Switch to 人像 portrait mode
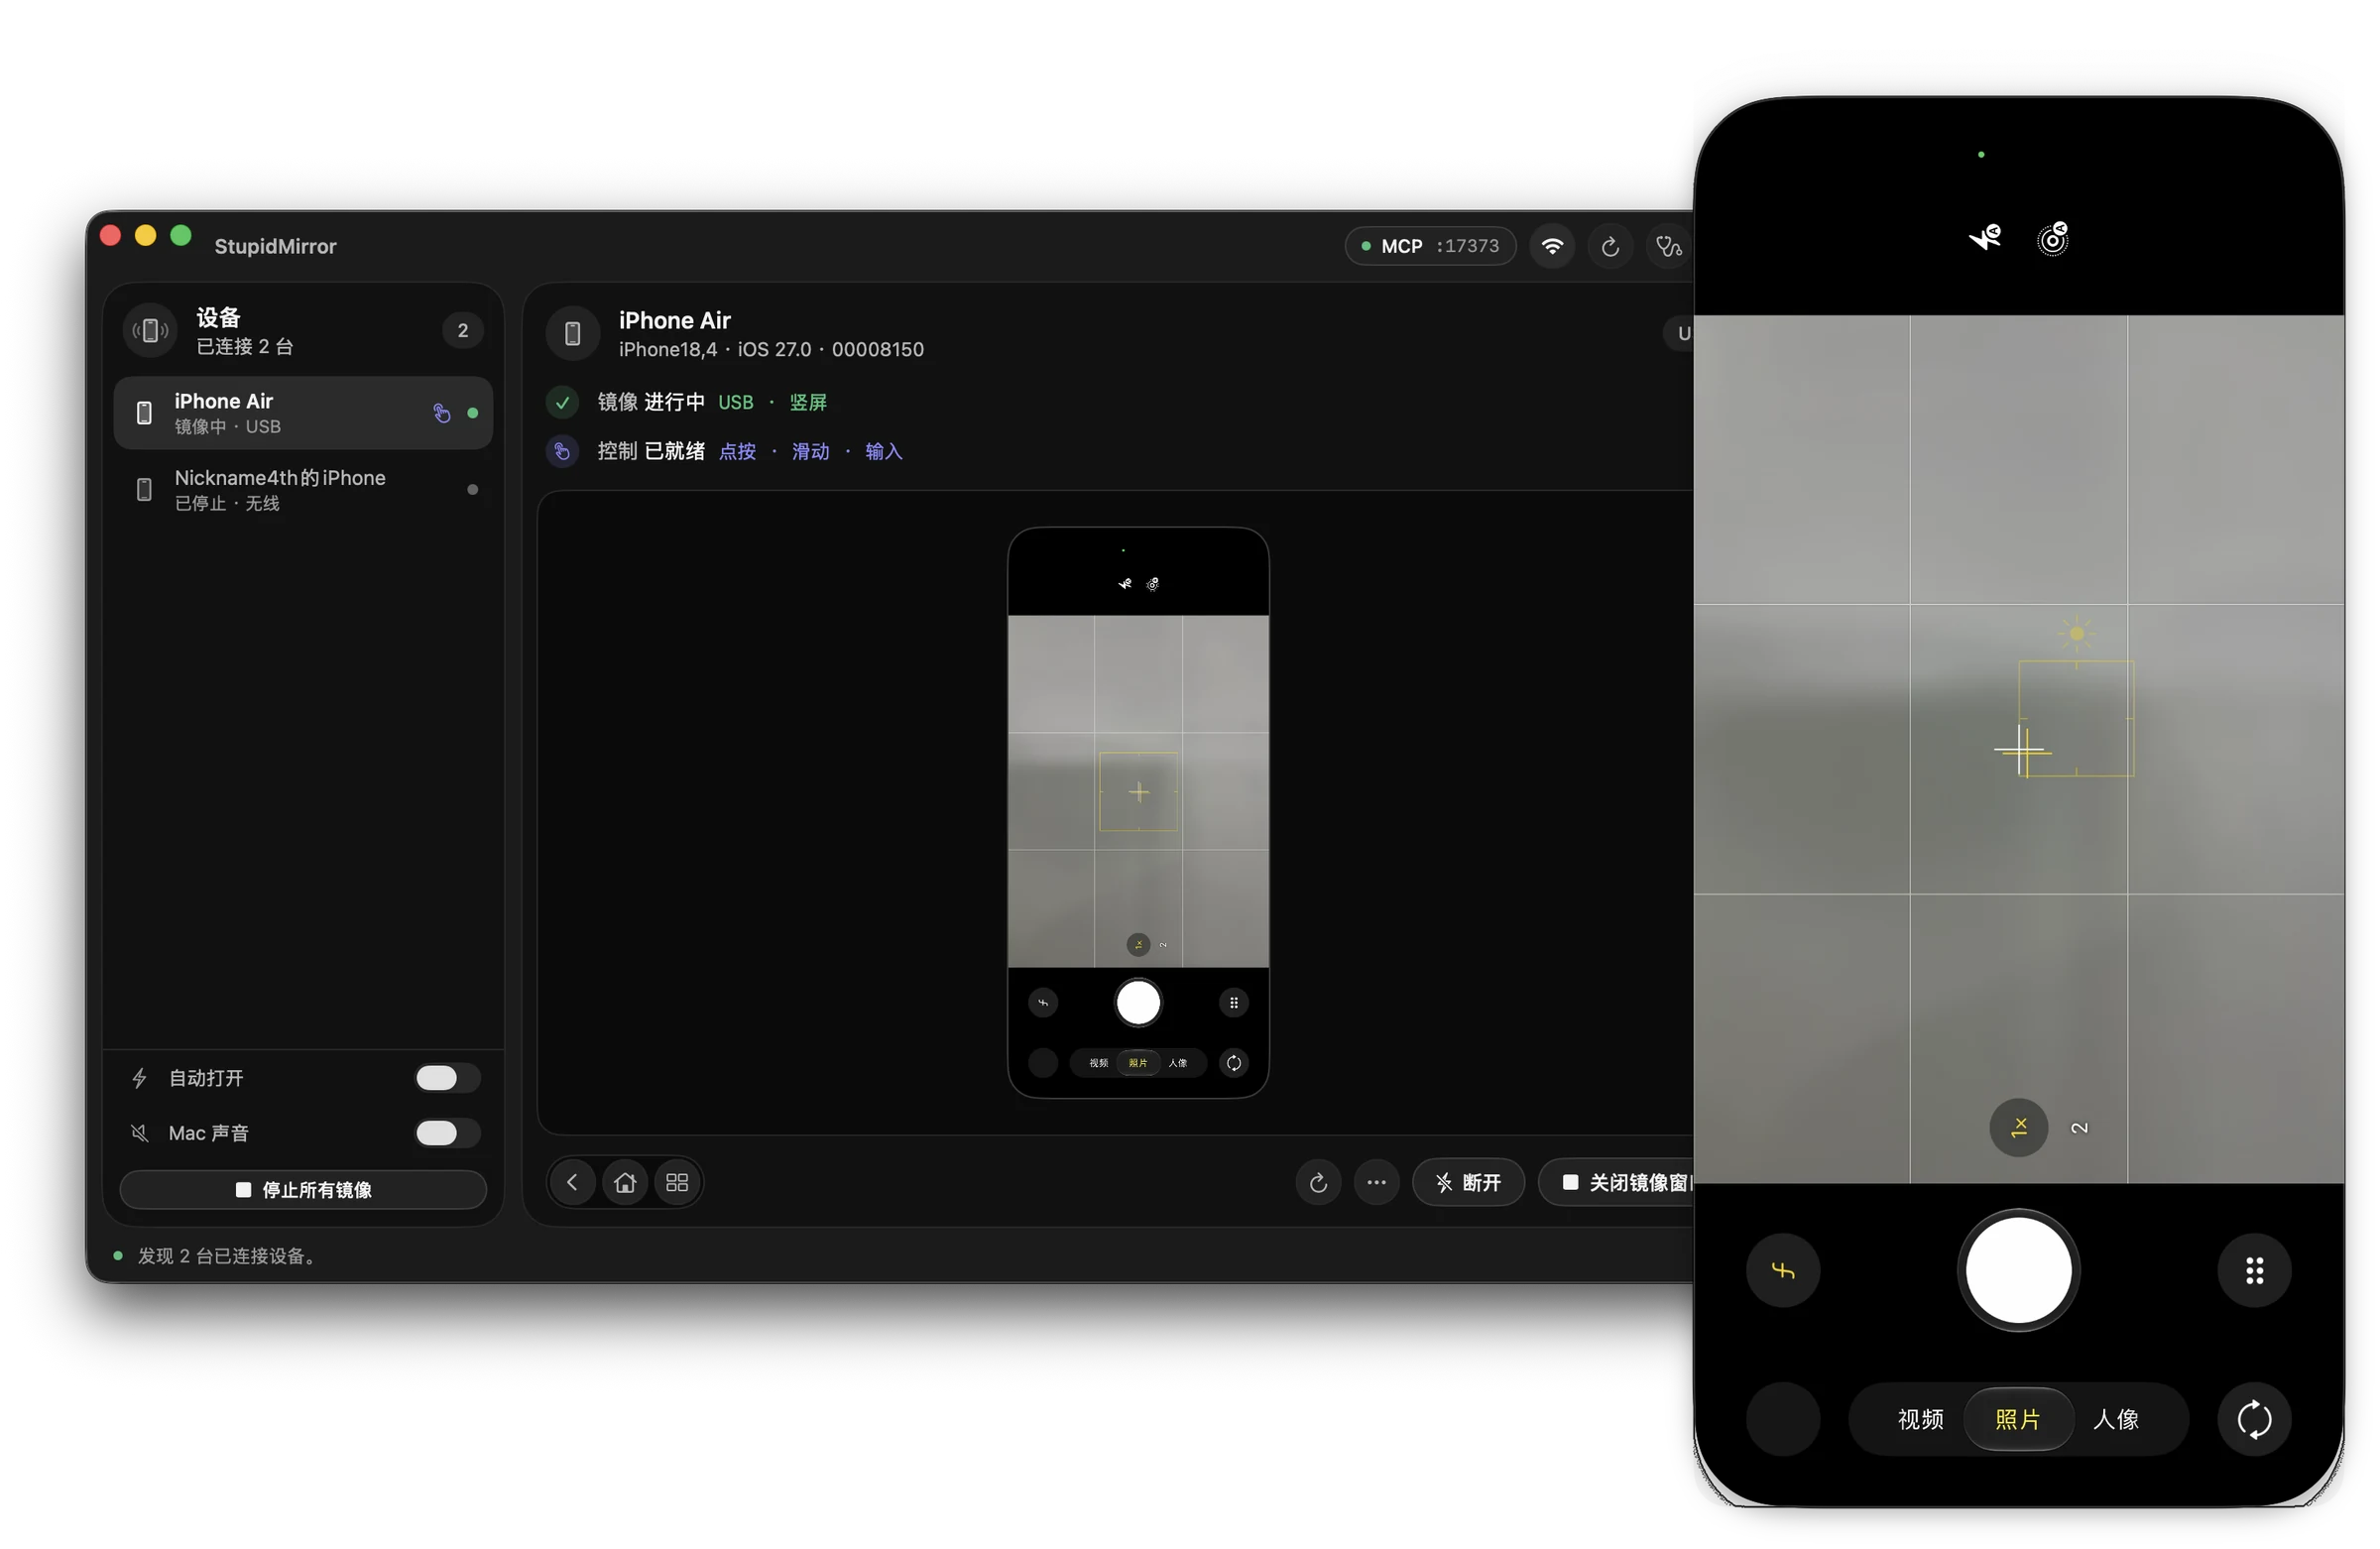2380x1549 pixels. pos(2116,1419)
